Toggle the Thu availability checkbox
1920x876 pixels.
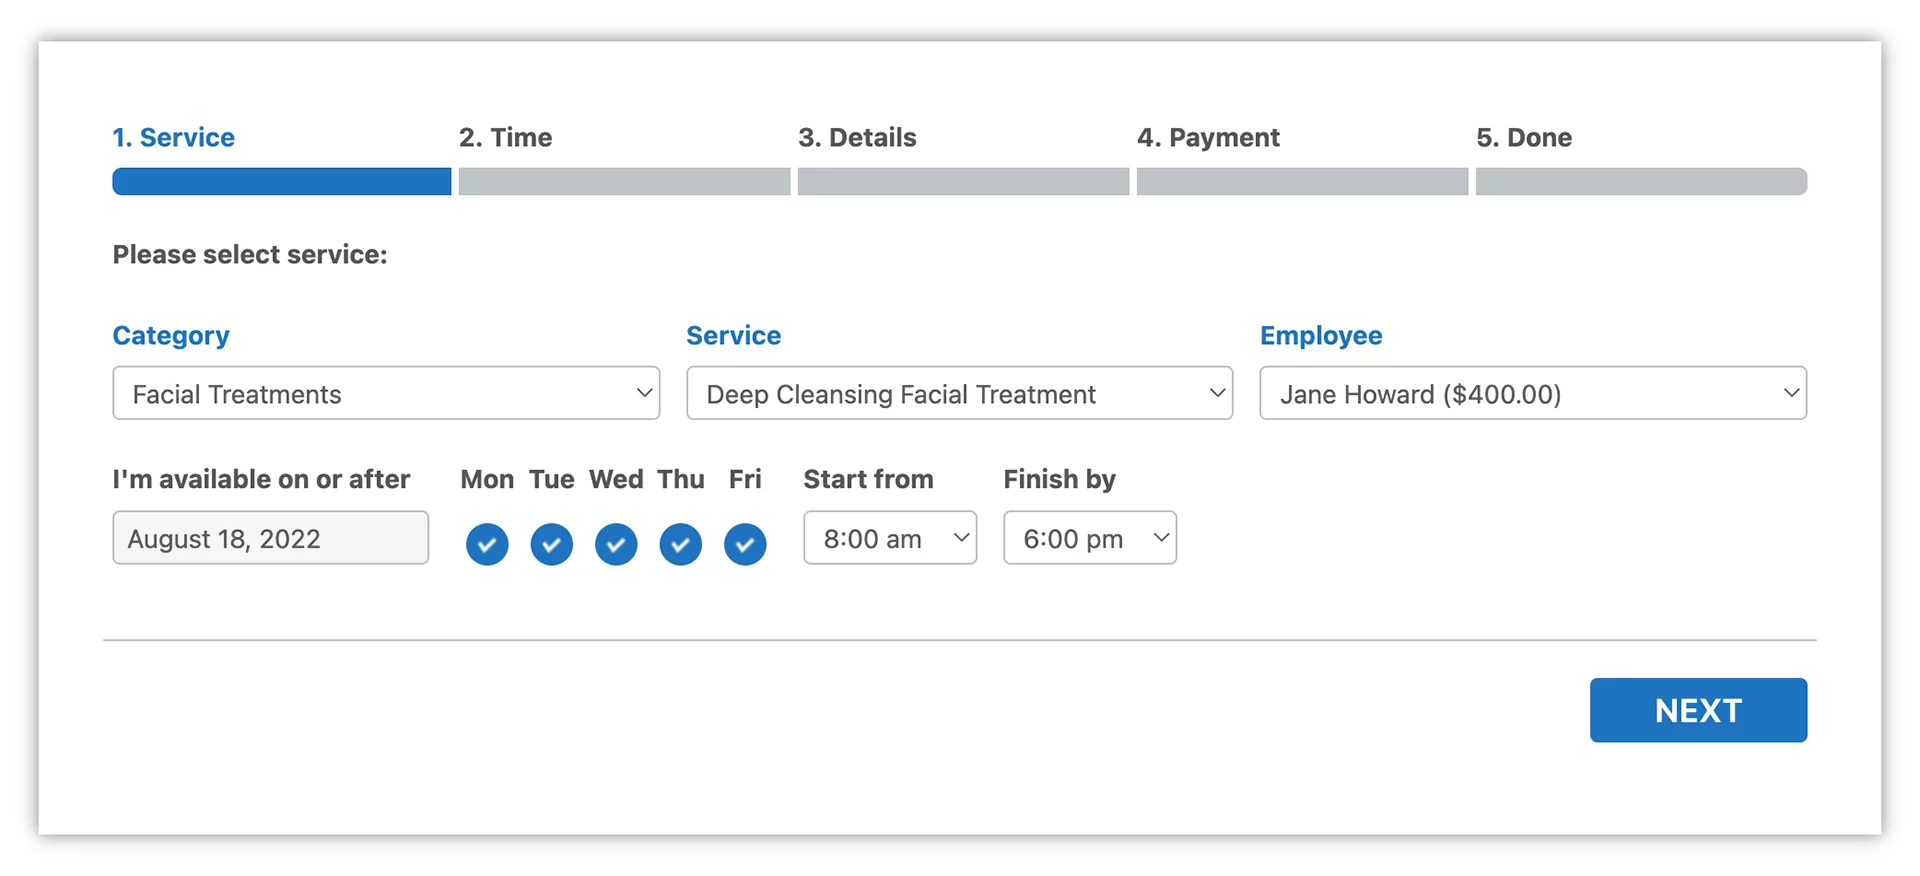[x=680, y=544]
